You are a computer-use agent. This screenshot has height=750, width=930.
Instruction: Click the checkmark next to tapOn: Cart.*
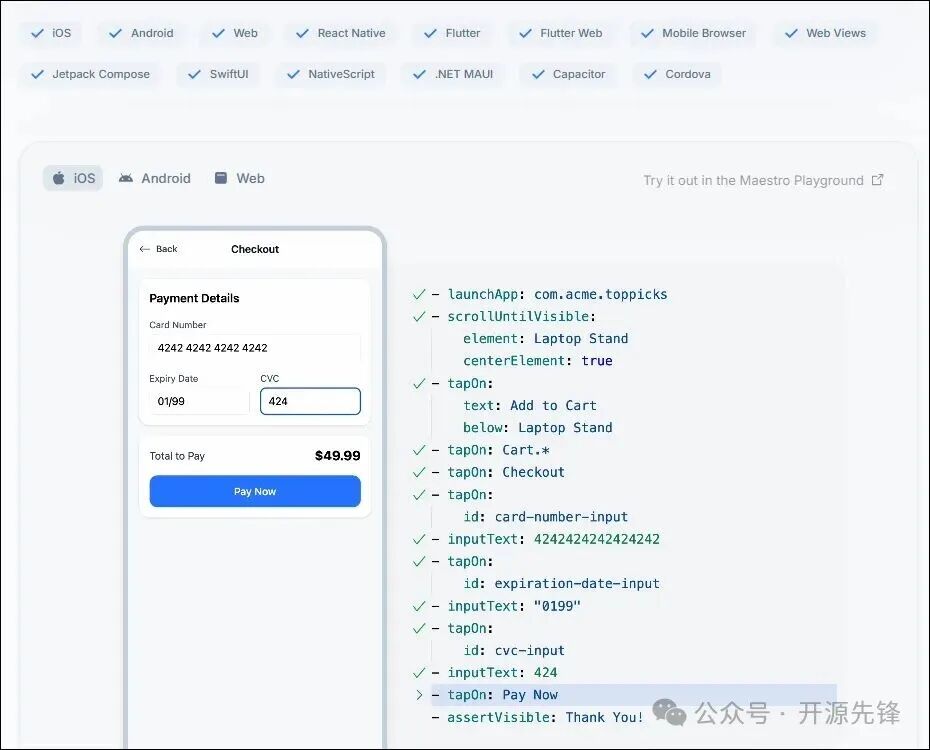(x=419, y=450)
